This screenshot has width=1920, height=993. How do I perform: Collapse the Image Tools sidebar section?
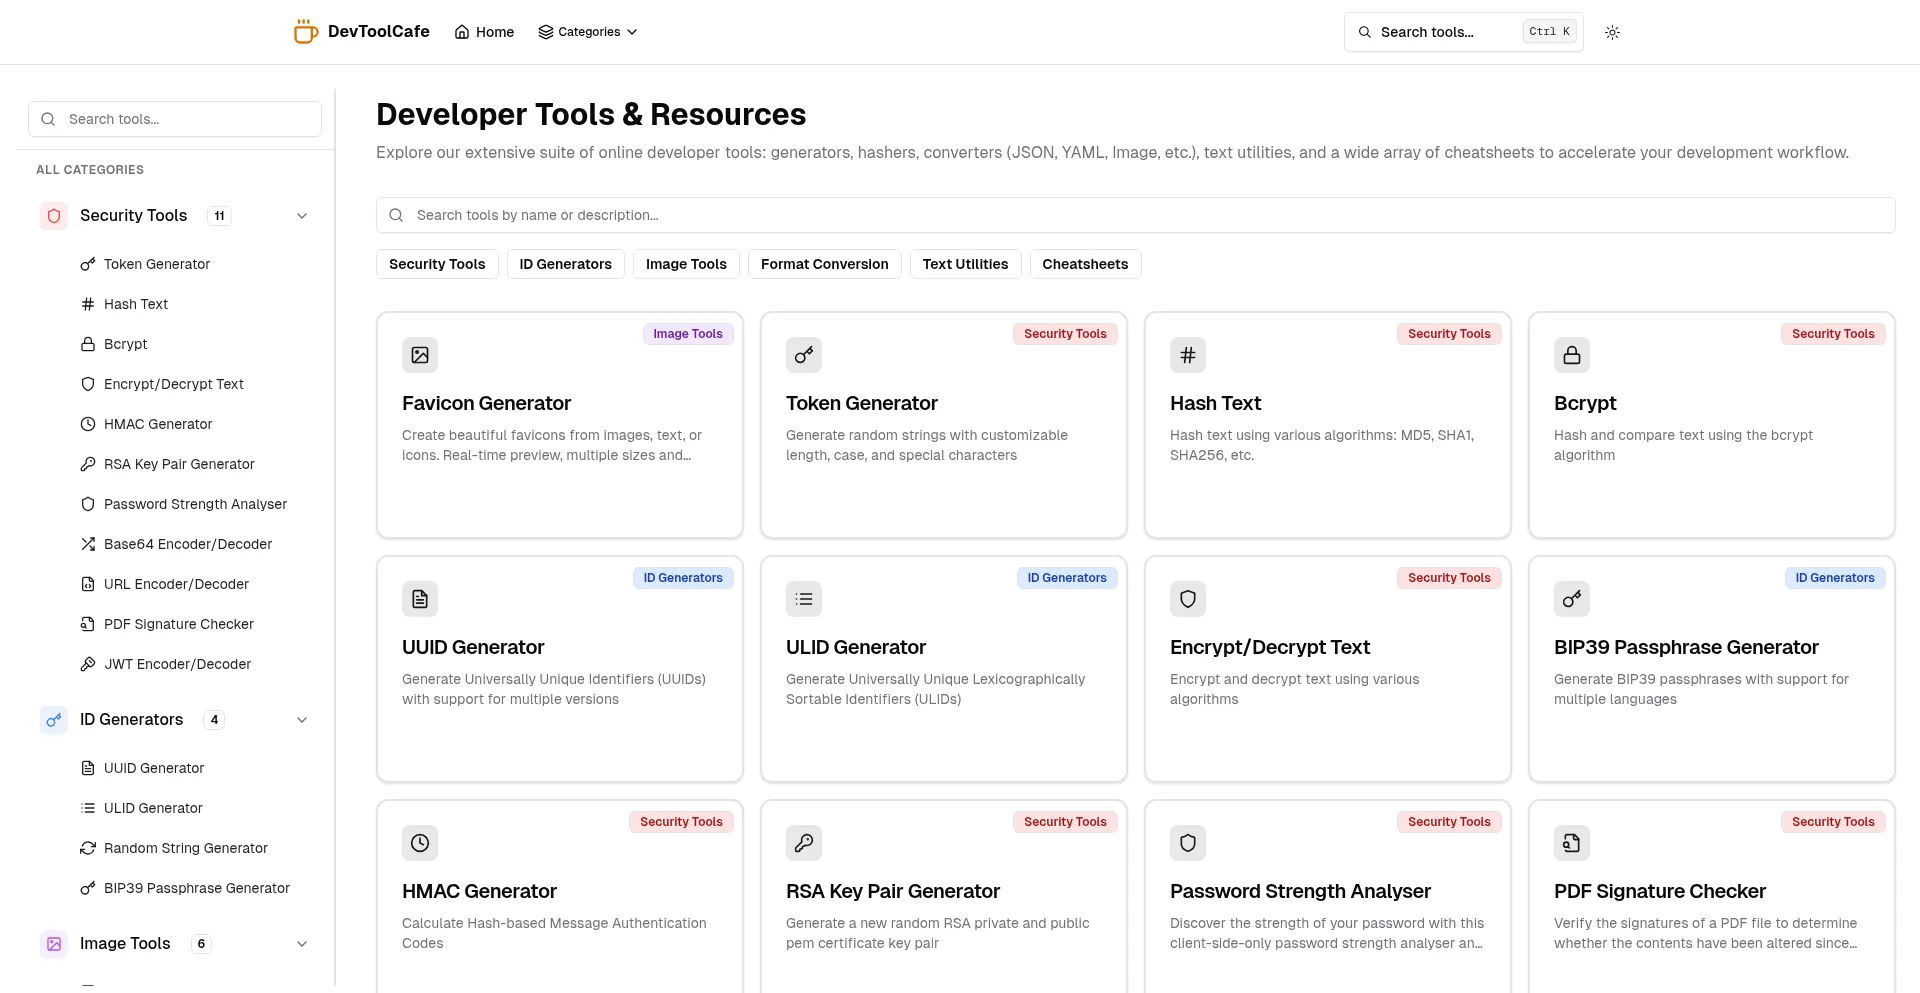coord(302,944)
